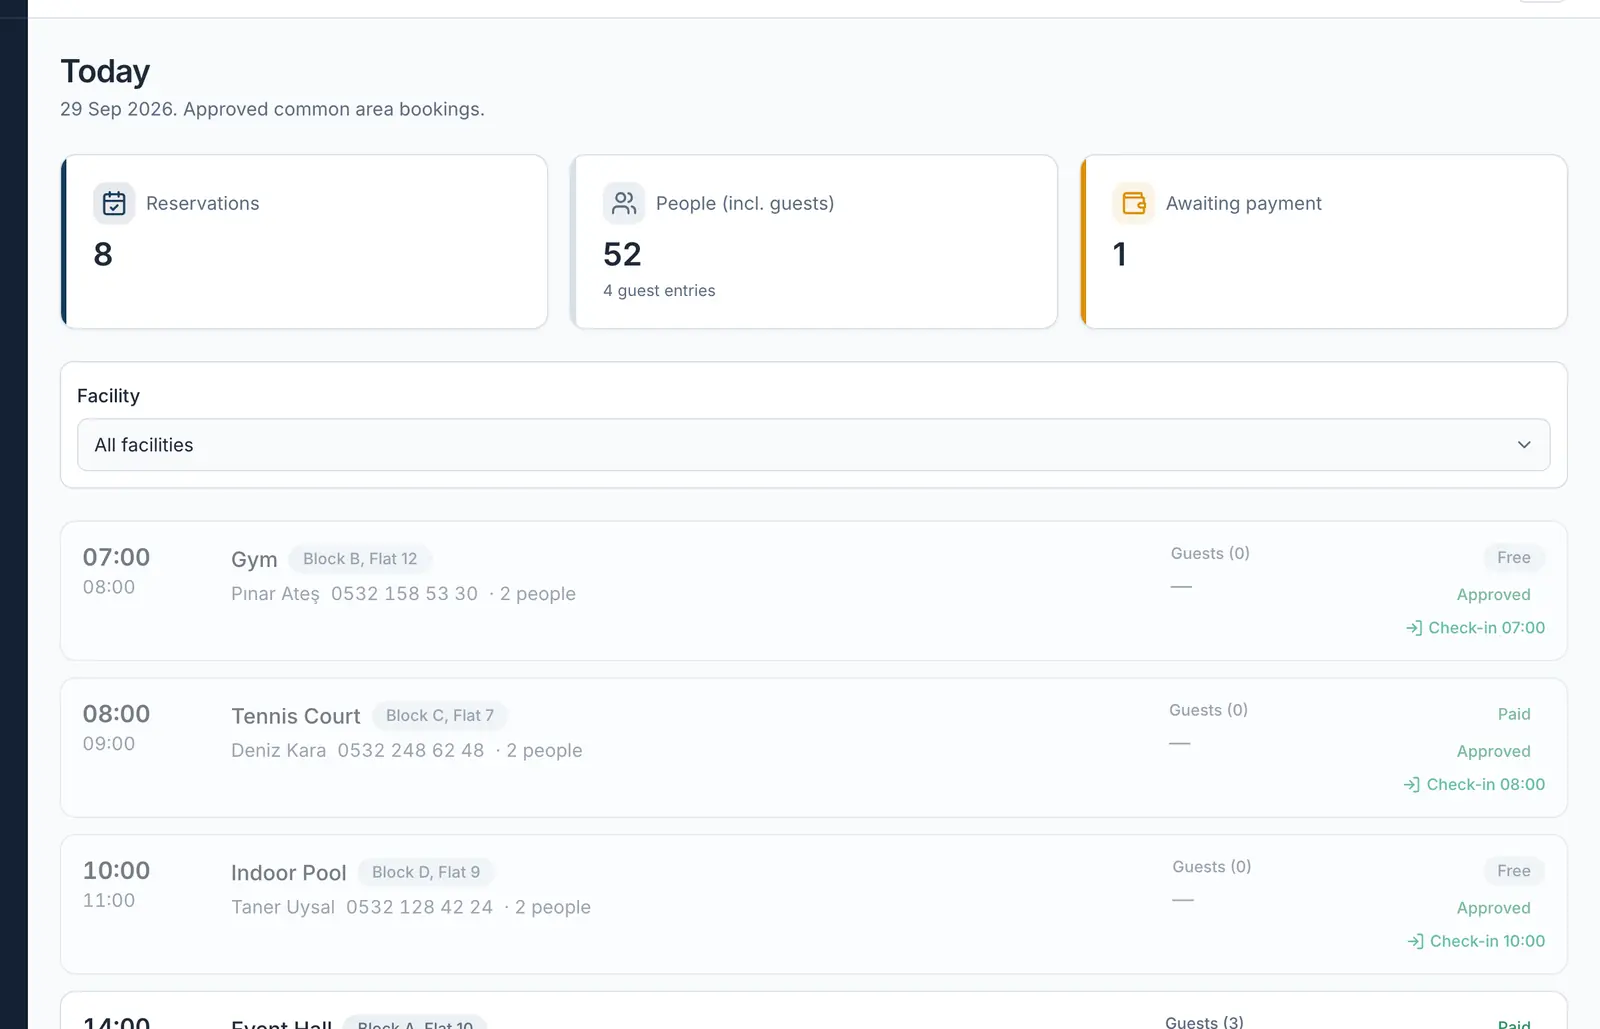Image resolution: width=1600 pixels, height=1029 pixels.
Task: Click Approved status on Indoor Pool booking
Action: [x=1494, y=908]
